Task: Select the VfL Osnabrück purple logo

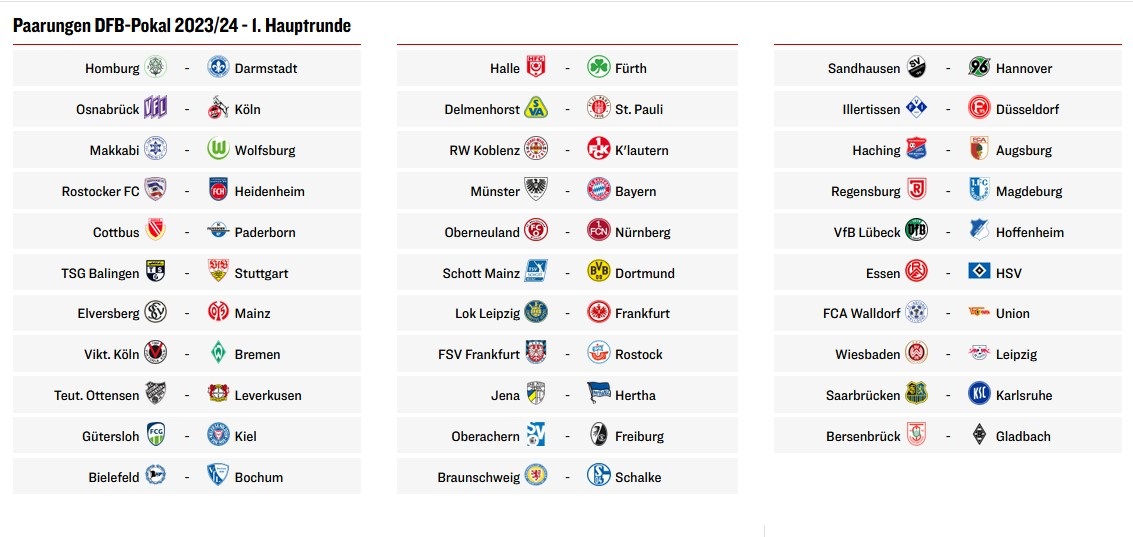Action: point(155,109)
